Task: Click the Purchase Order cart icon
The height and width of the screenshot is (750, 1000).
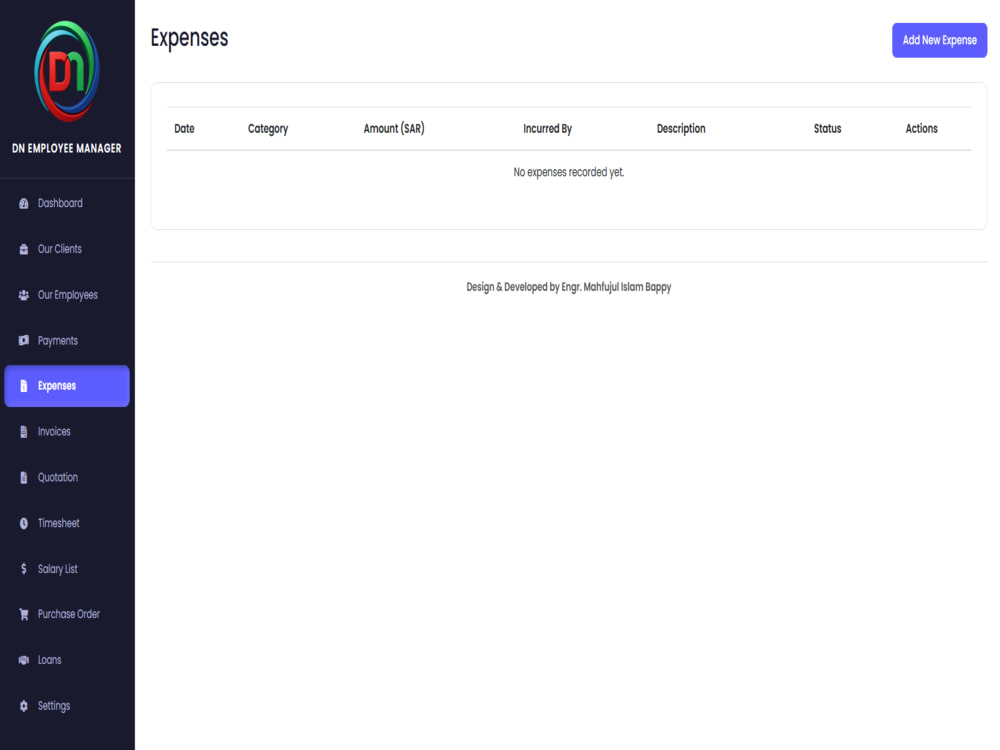Action: tap(24, 615)
